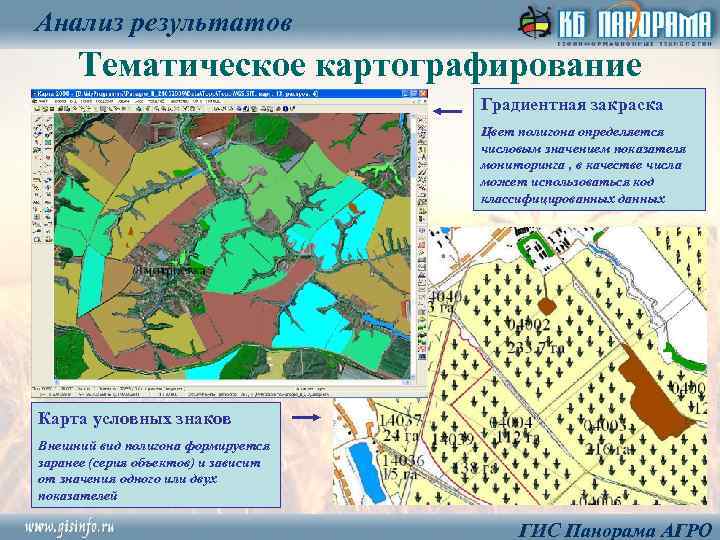Click the Карта 2008 window title bar
This screenshot has width=720, height=540.
point(229,94)
